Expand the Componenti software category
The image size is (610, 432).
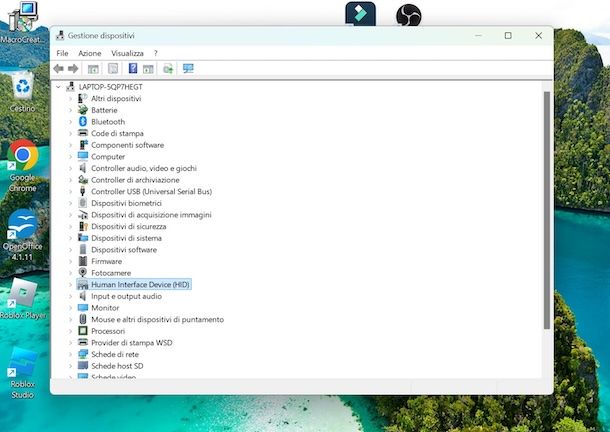[70, 145]
